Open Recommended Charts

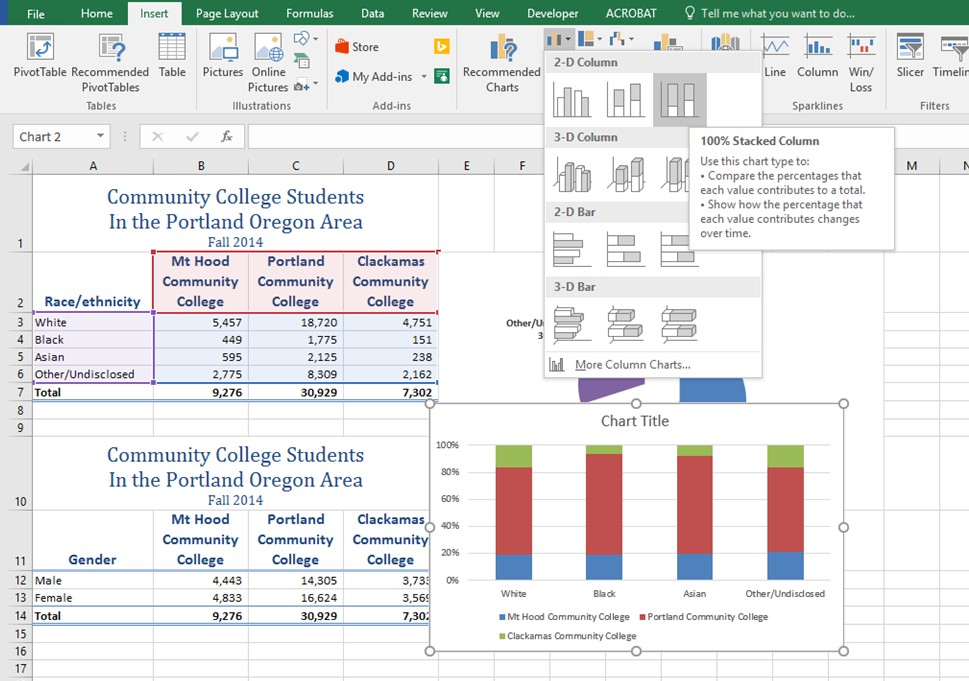pos(502,63)
